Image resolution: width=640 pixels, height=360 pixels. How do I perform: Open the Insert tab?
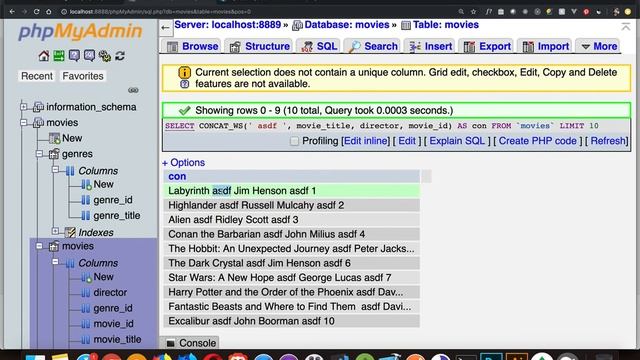(430, 46)
